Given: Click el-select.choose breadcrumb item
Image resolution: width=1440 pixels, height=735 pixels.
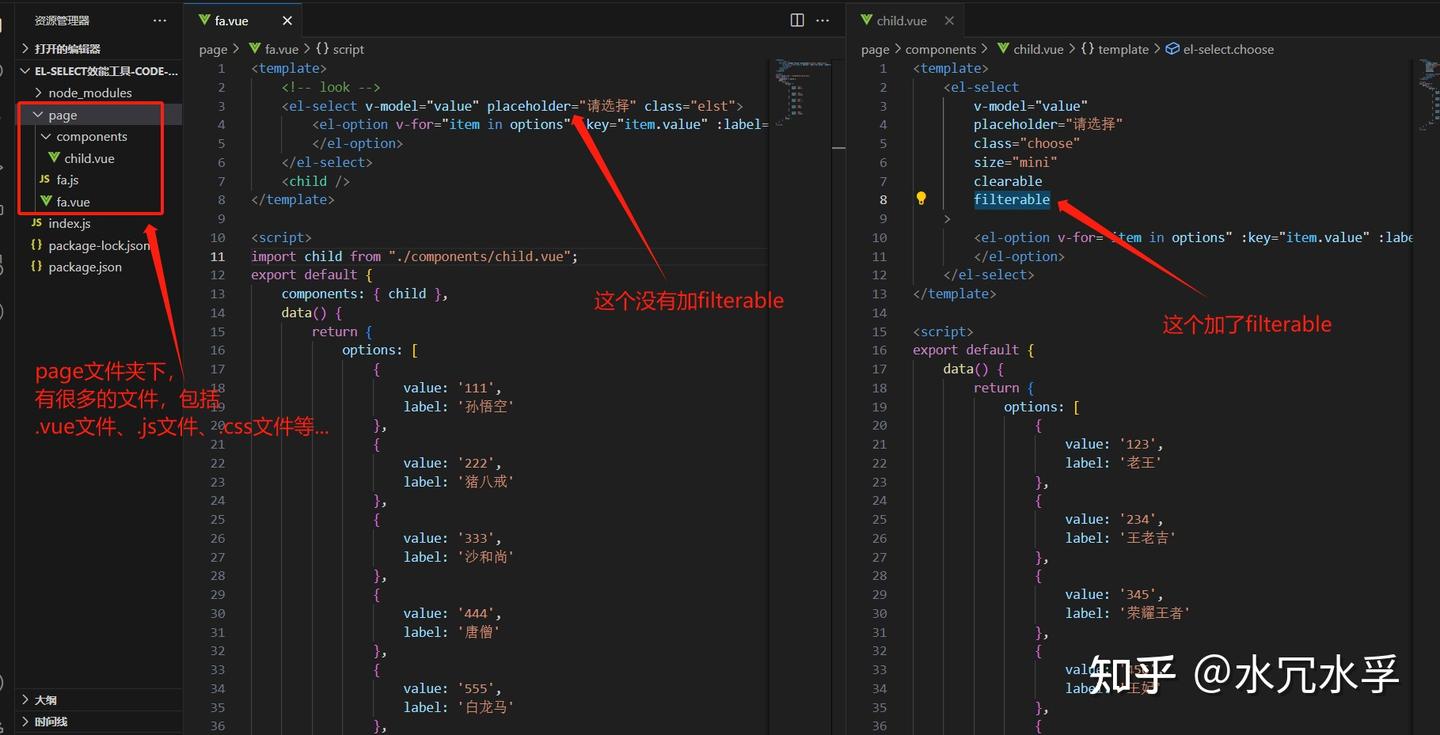Looking at the screenshot, I should point(1228,49).
